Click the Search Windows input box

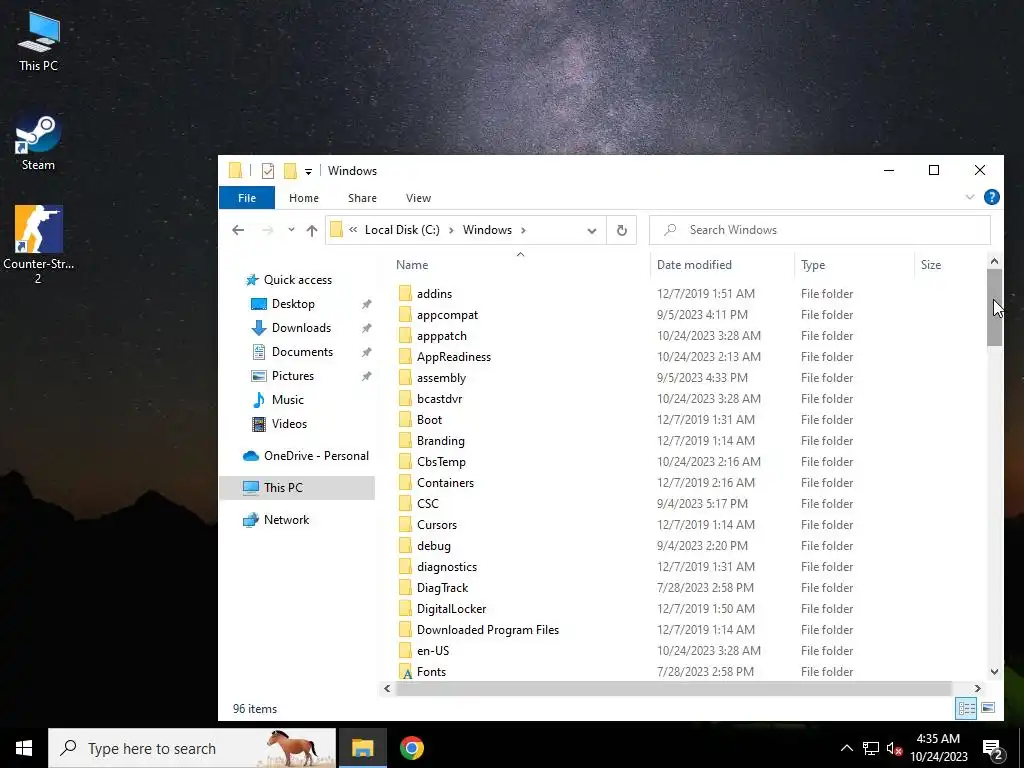point(820,230)
